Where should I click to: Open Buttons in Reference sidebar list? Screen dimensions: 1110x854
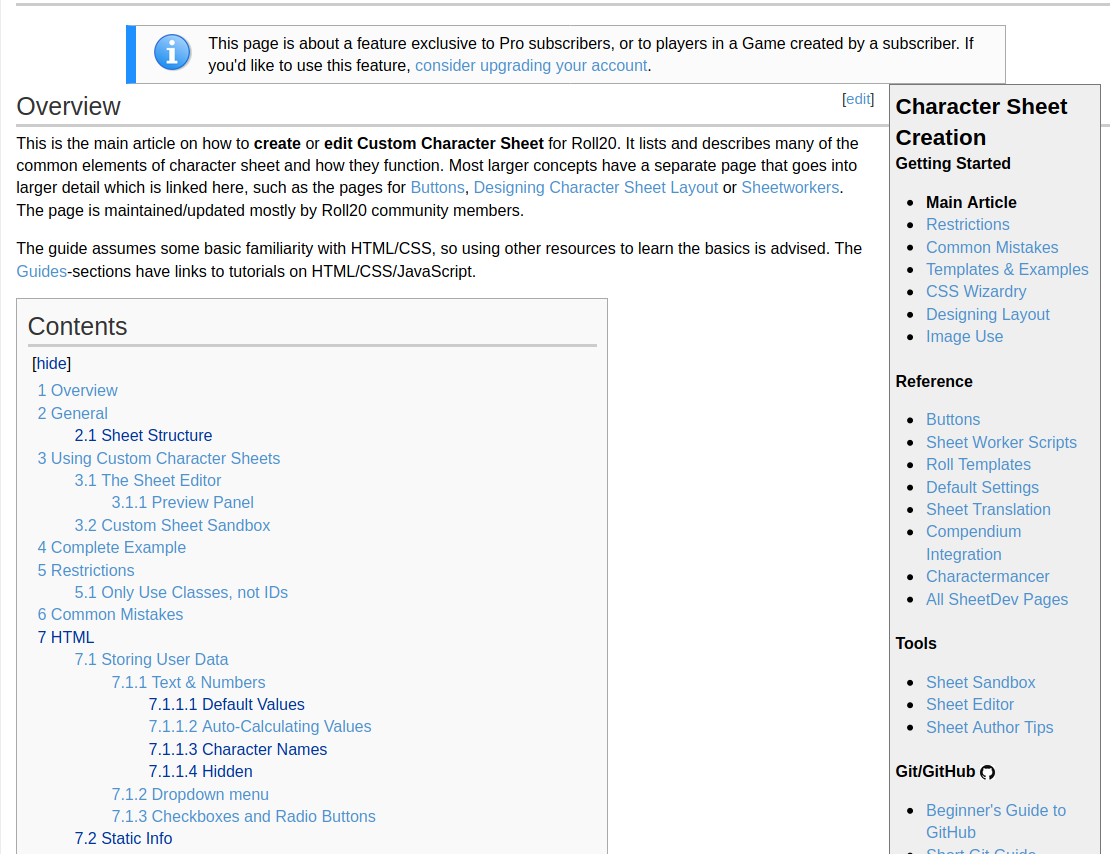953,420
